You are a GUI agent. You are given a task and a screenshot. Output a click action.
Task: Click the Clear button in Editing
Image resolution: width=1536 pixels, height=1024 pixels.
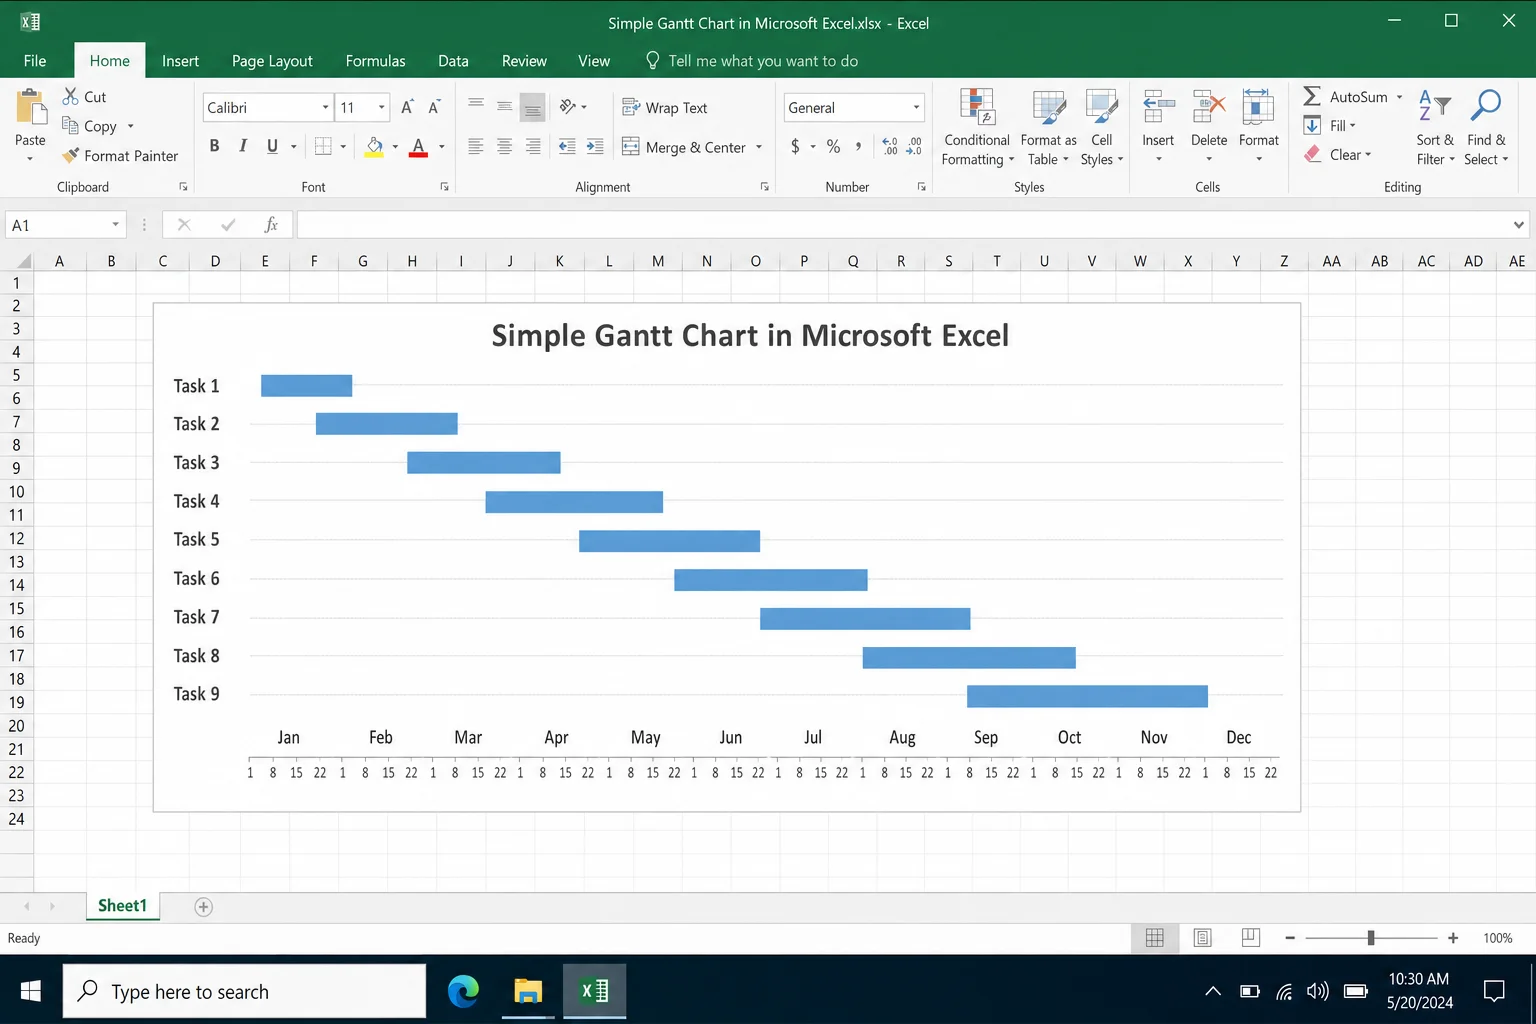pyautogui.click(x=1338, y=154)
